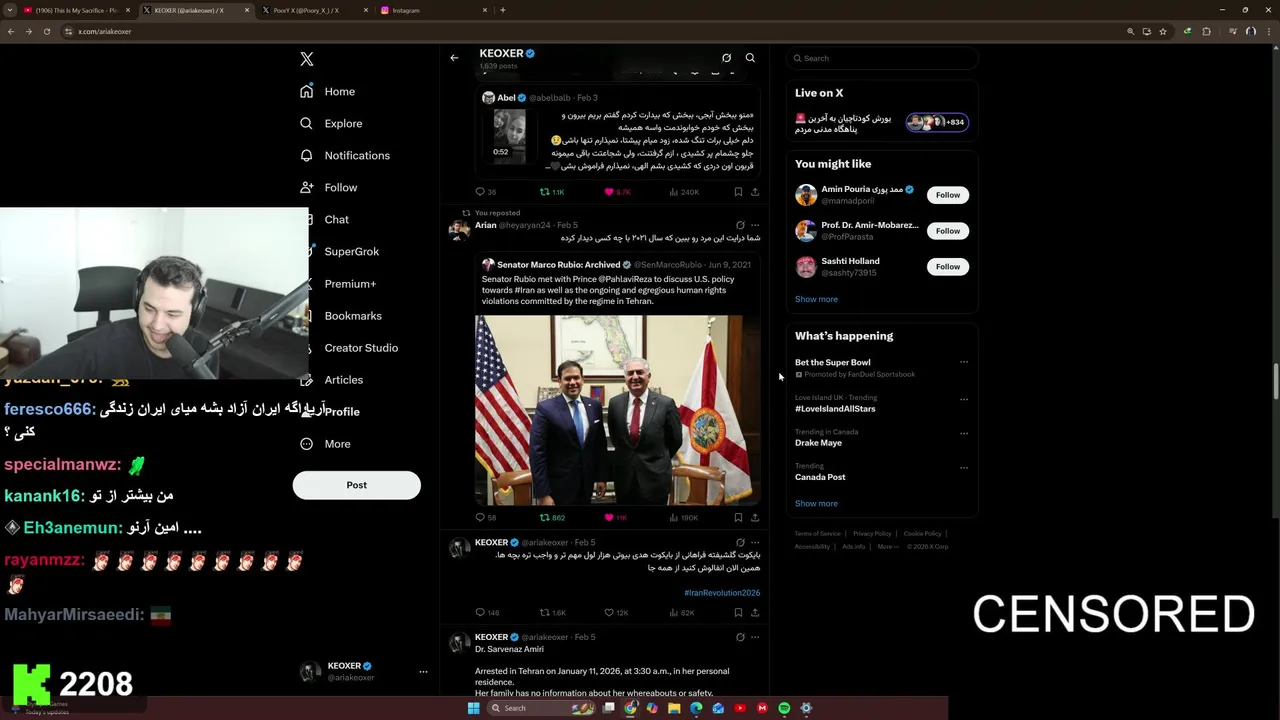
Task: Reload the page in the browser toolbar
Action: tap(46, 31)
